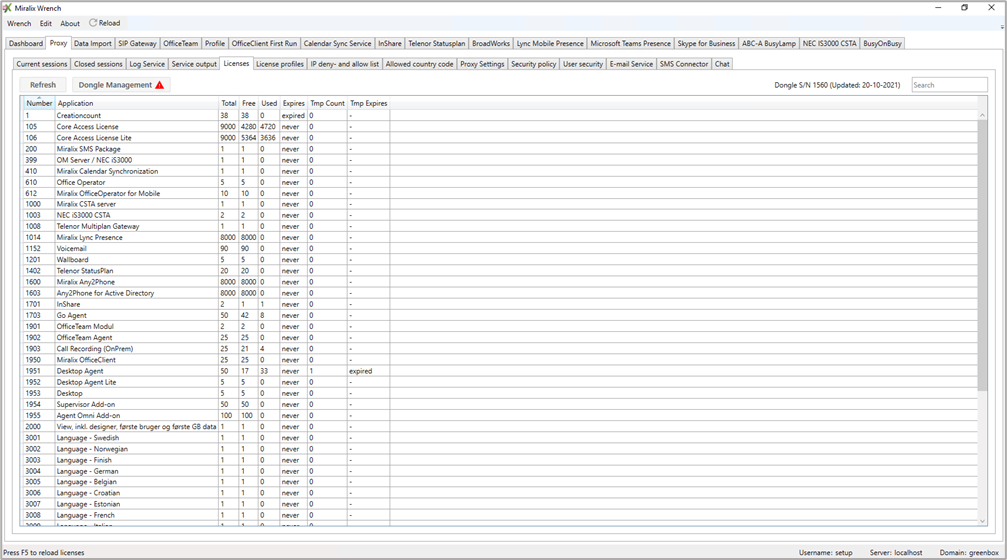Open the NEC IS3000 CSTA tab
Viewport: 1007px width, 560px height.
(x=829, y=44)
